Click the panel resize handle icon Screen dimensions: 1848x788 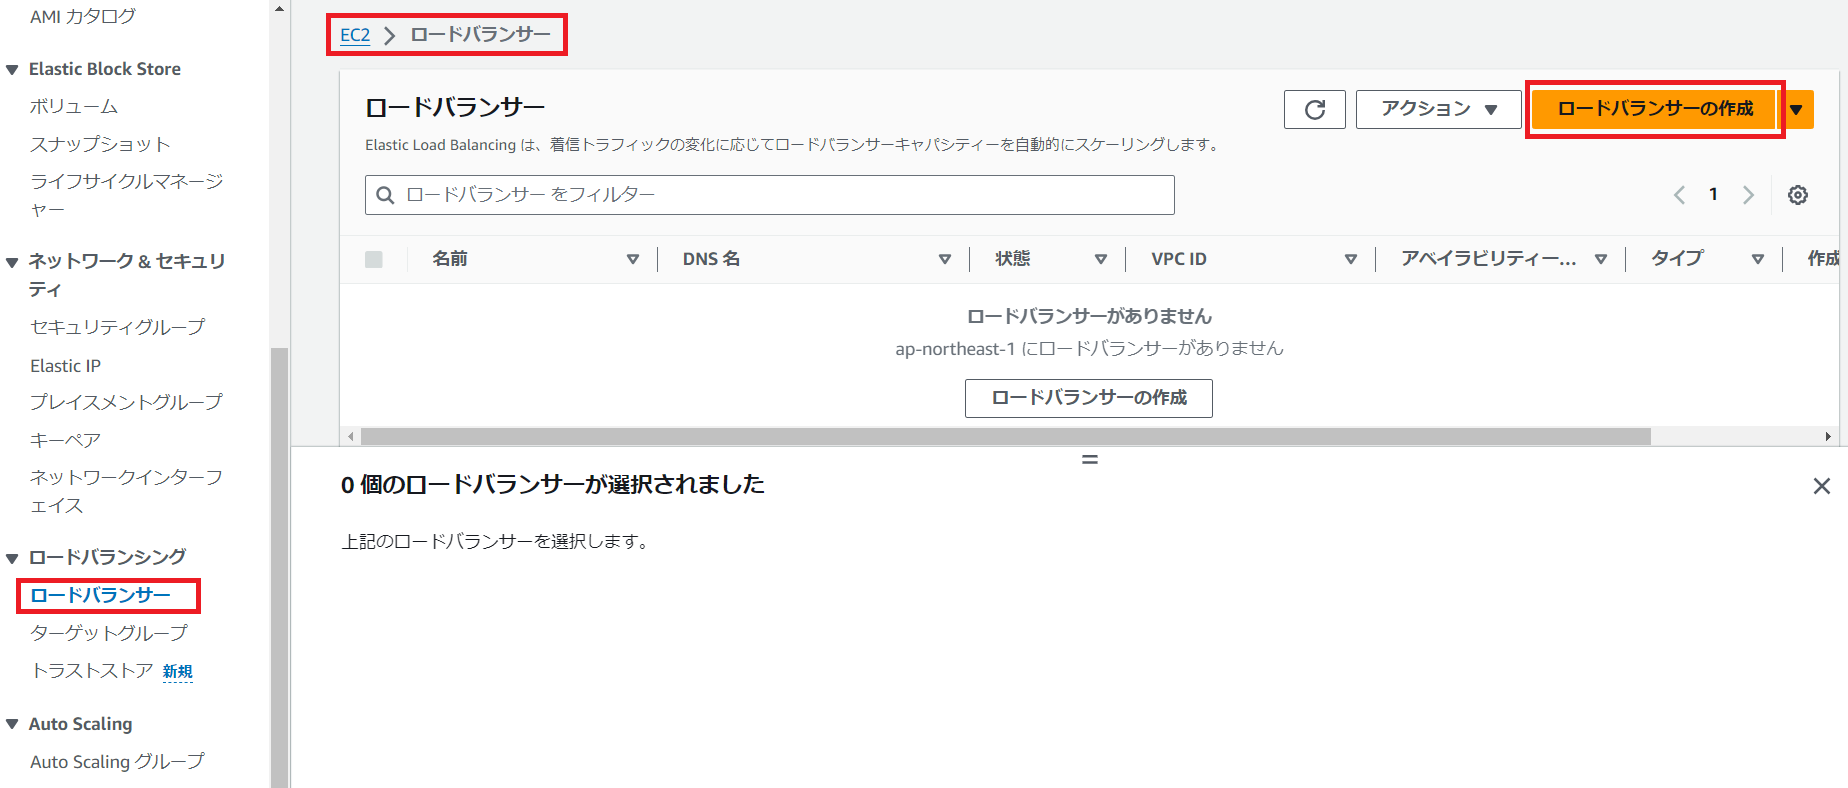tap(1090, 460)
